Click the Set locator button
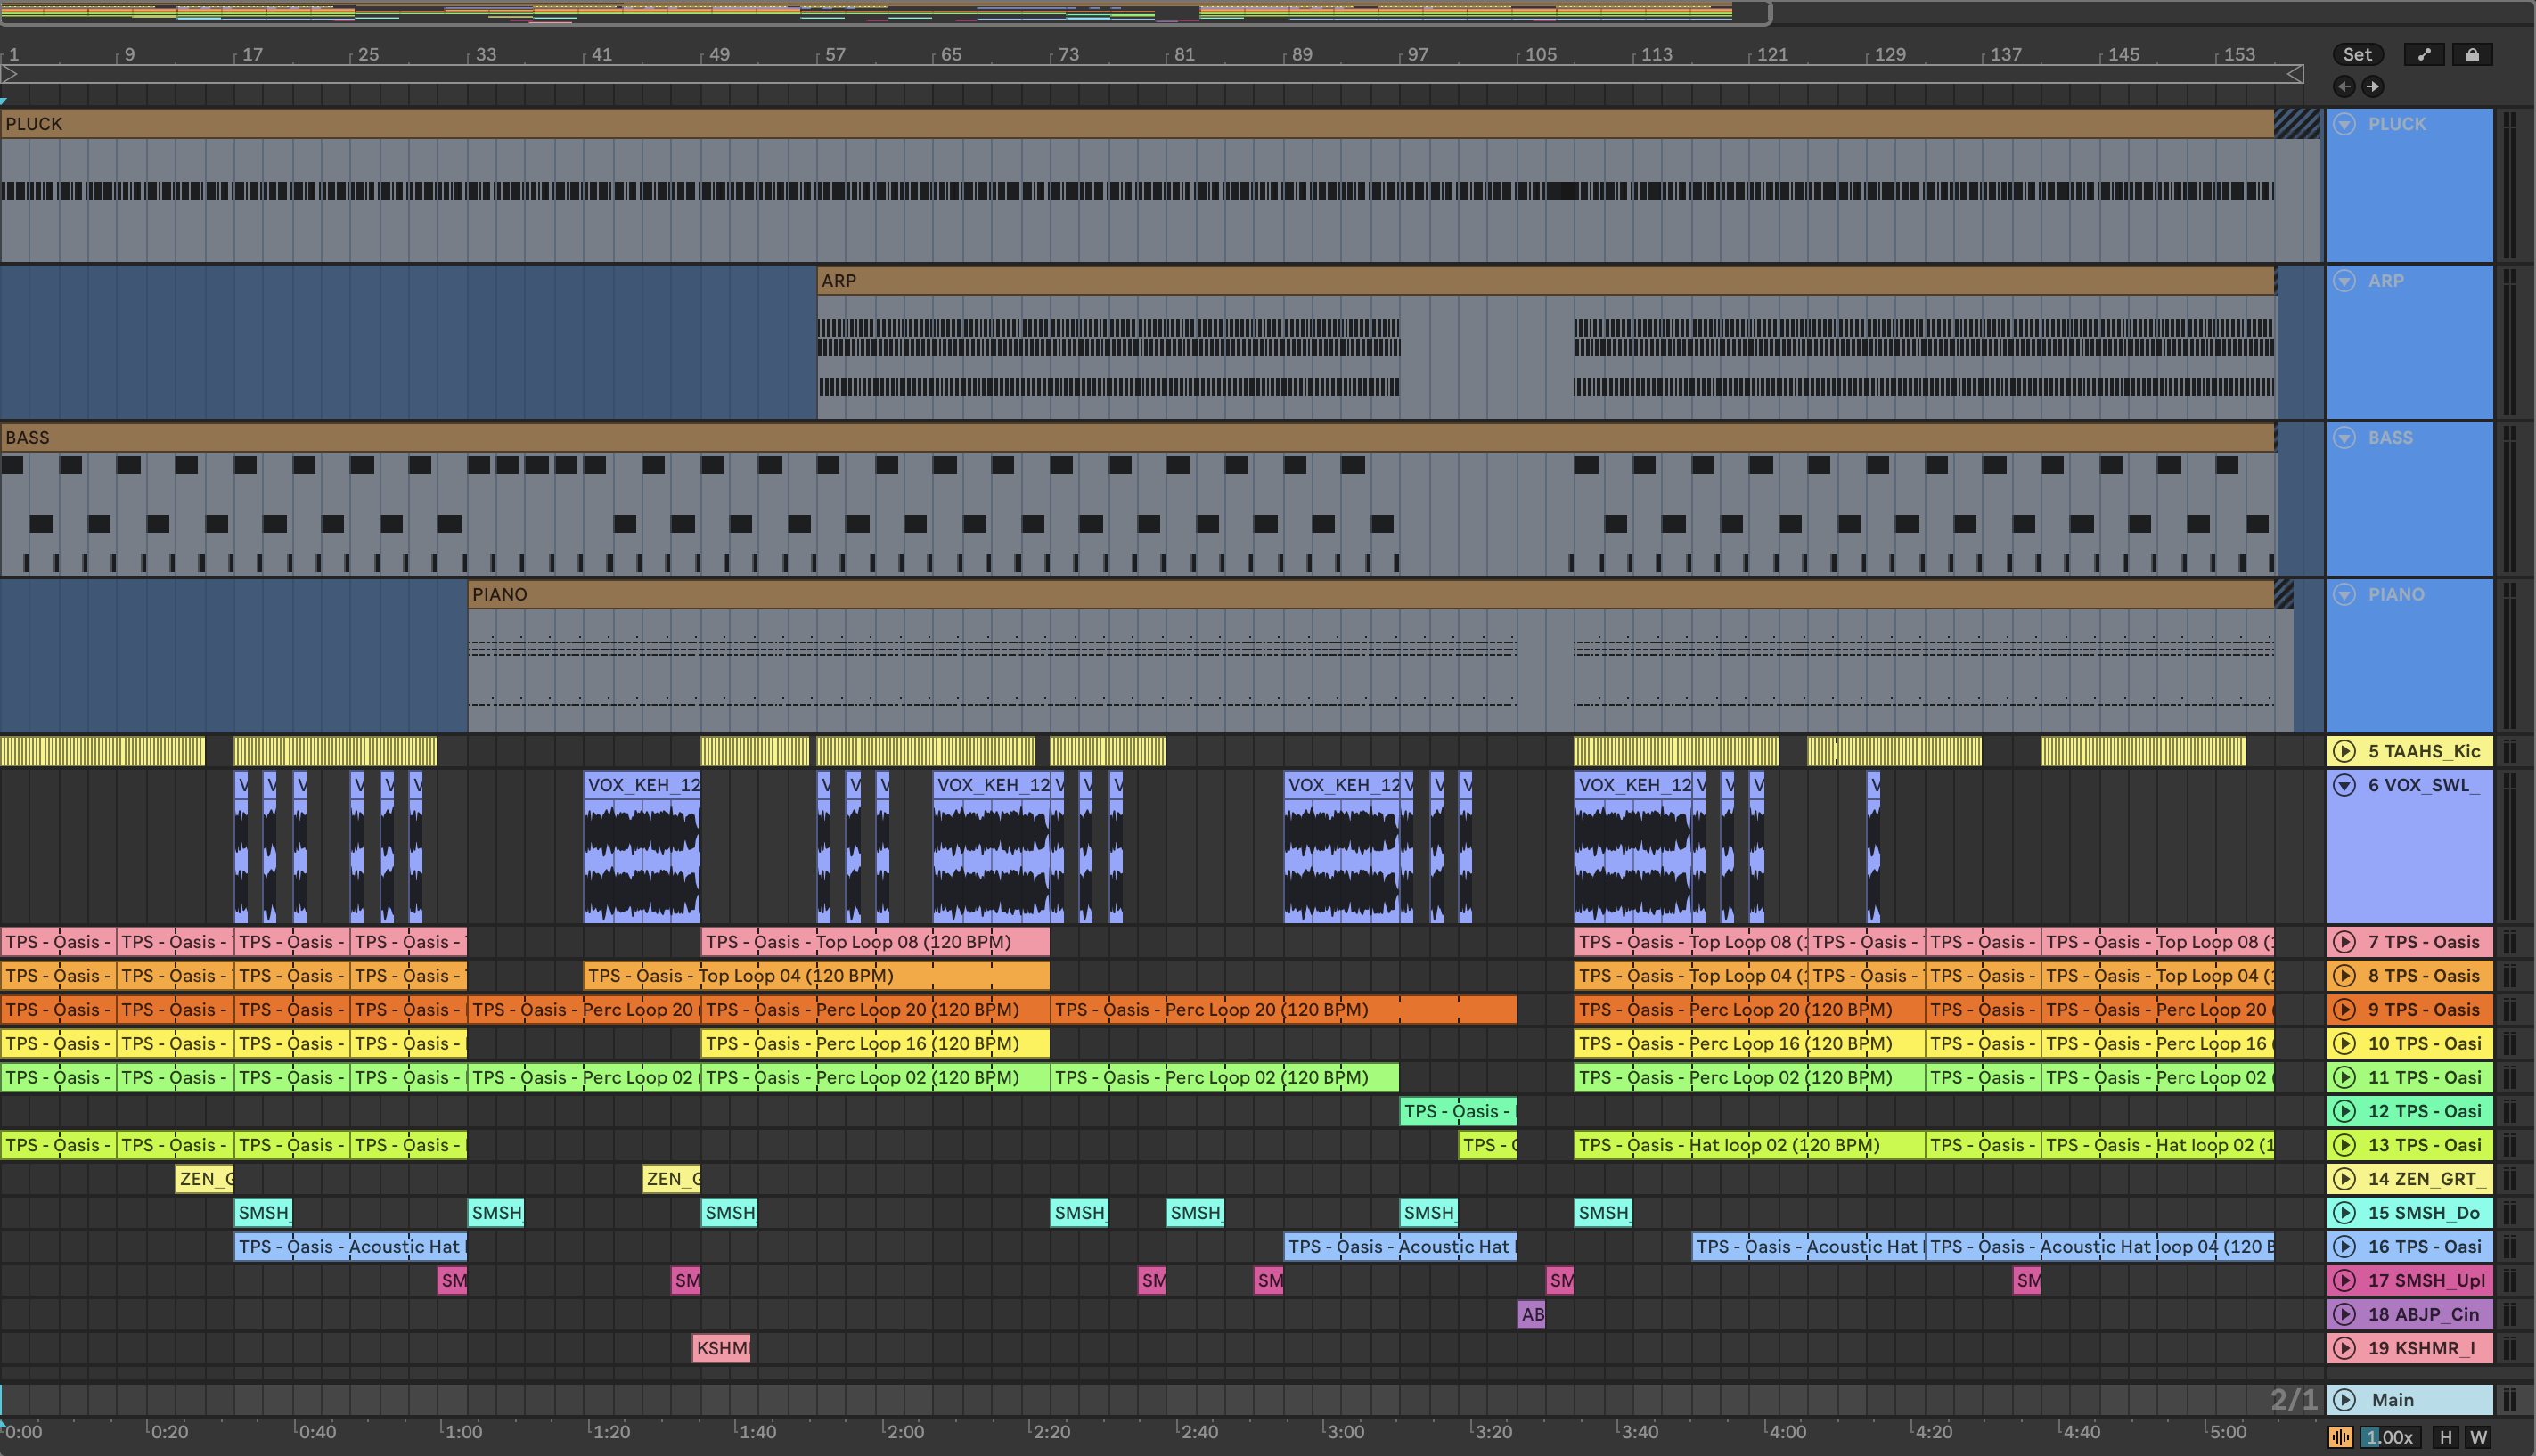The image size is (2536, 1456). 2357,55
